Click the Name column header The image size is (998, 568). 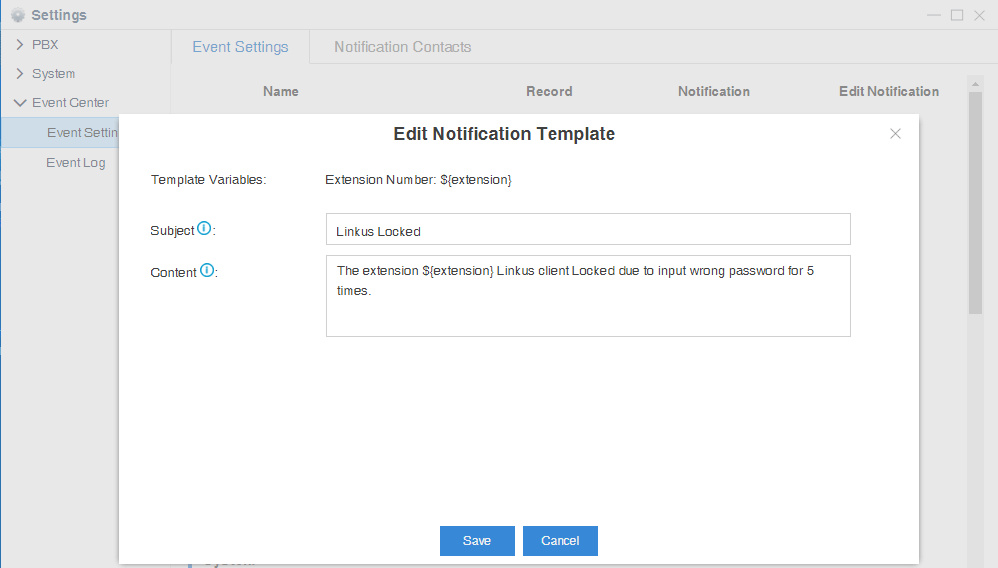[281, 92]
